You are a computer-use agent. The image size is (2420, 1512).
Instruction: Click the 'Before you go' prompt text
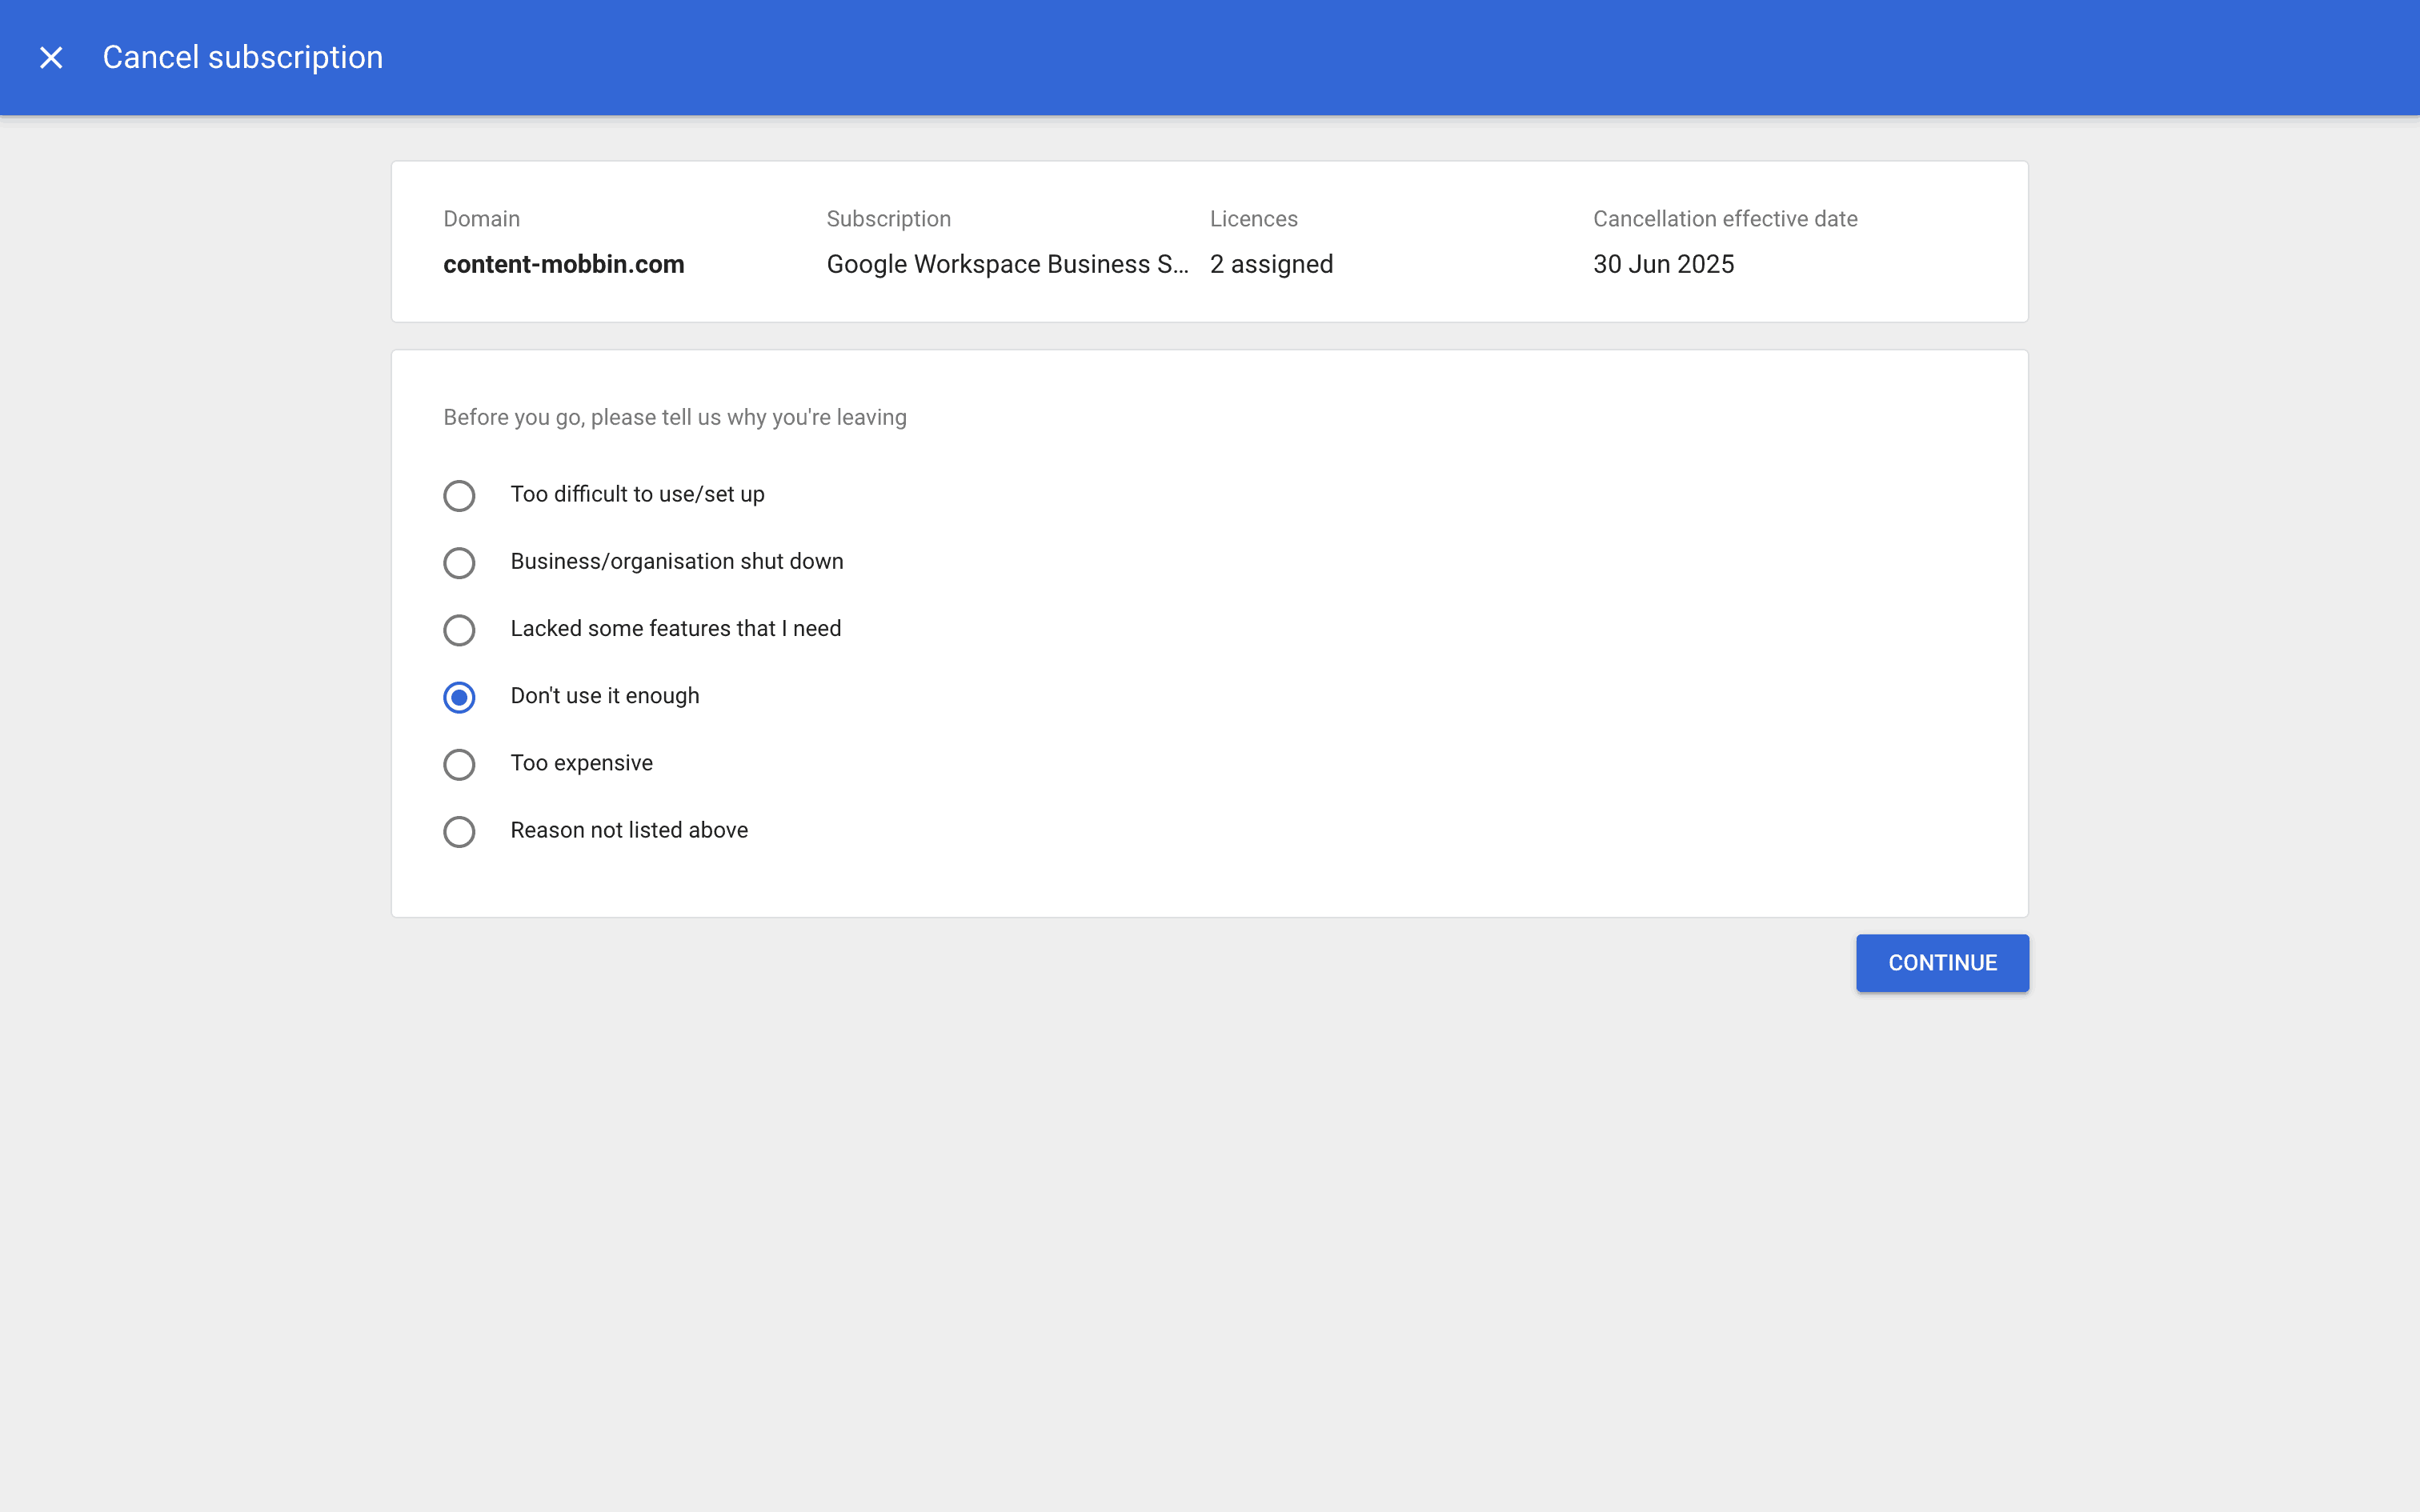(674, 417)
